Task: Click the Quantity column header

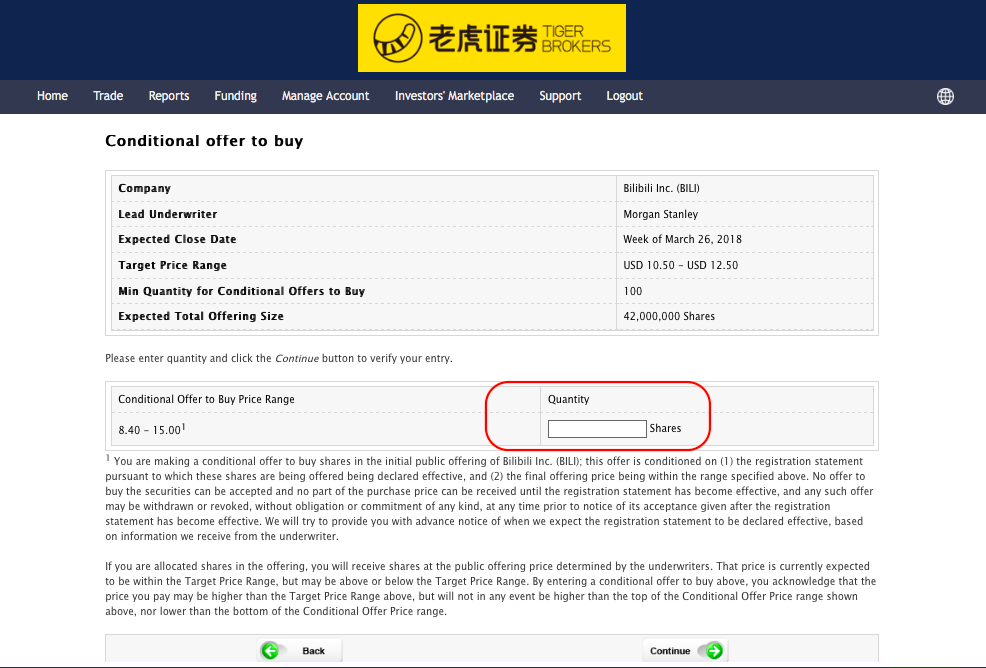Action: pyautogui.click(x=568, y=399)
